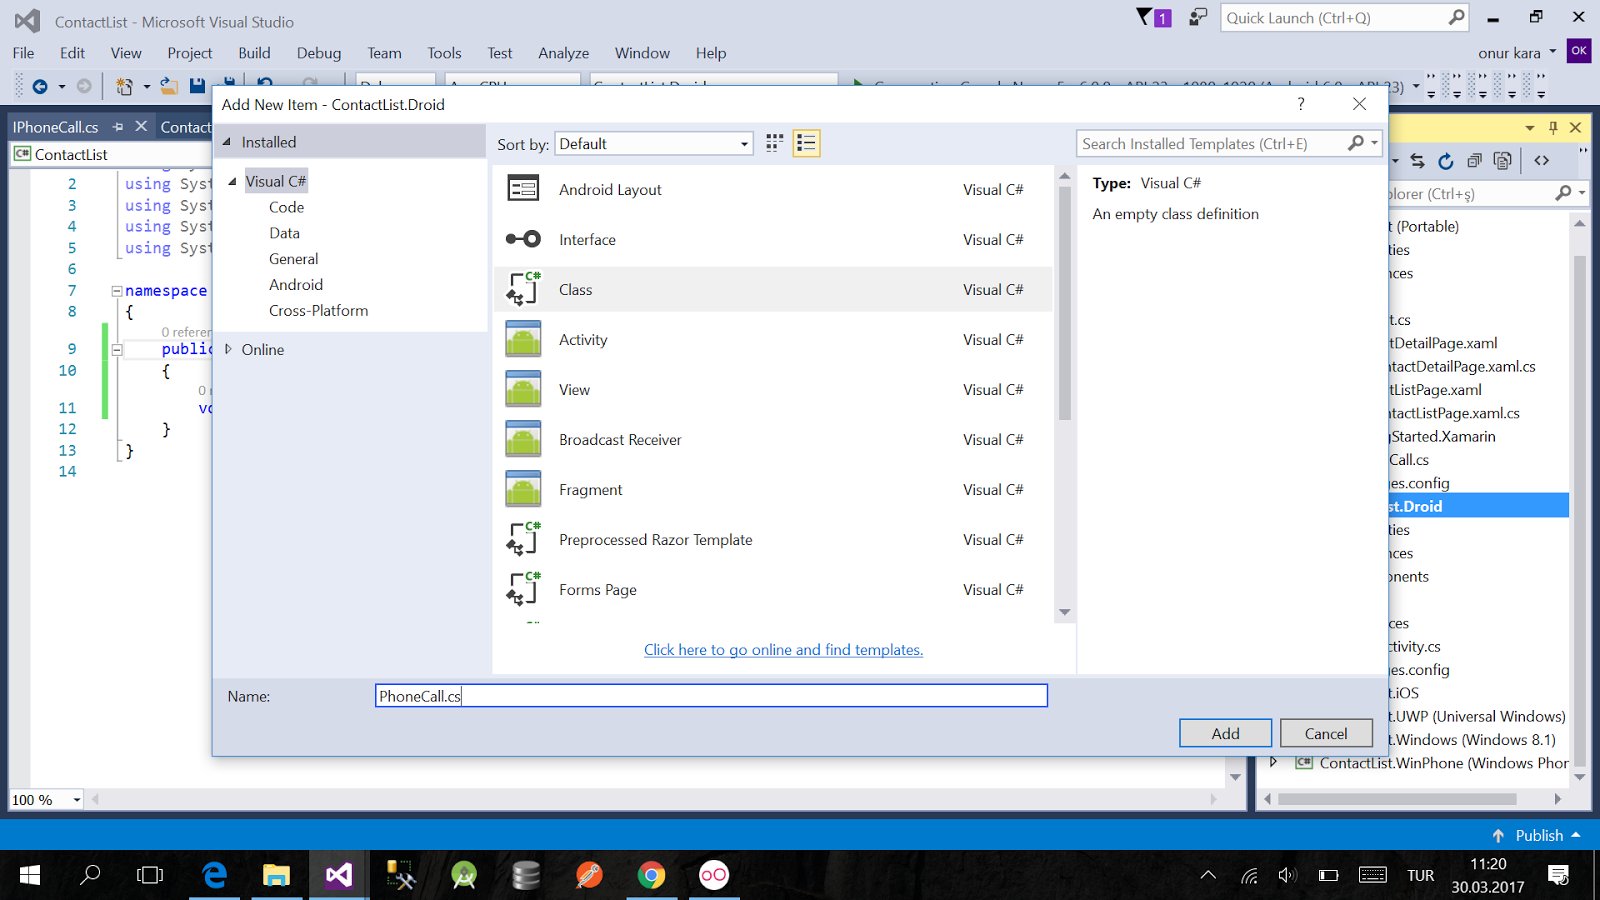Viewport: 1600px width, 900px height.
Task: Click the Add button
Action: (1225, 732)
